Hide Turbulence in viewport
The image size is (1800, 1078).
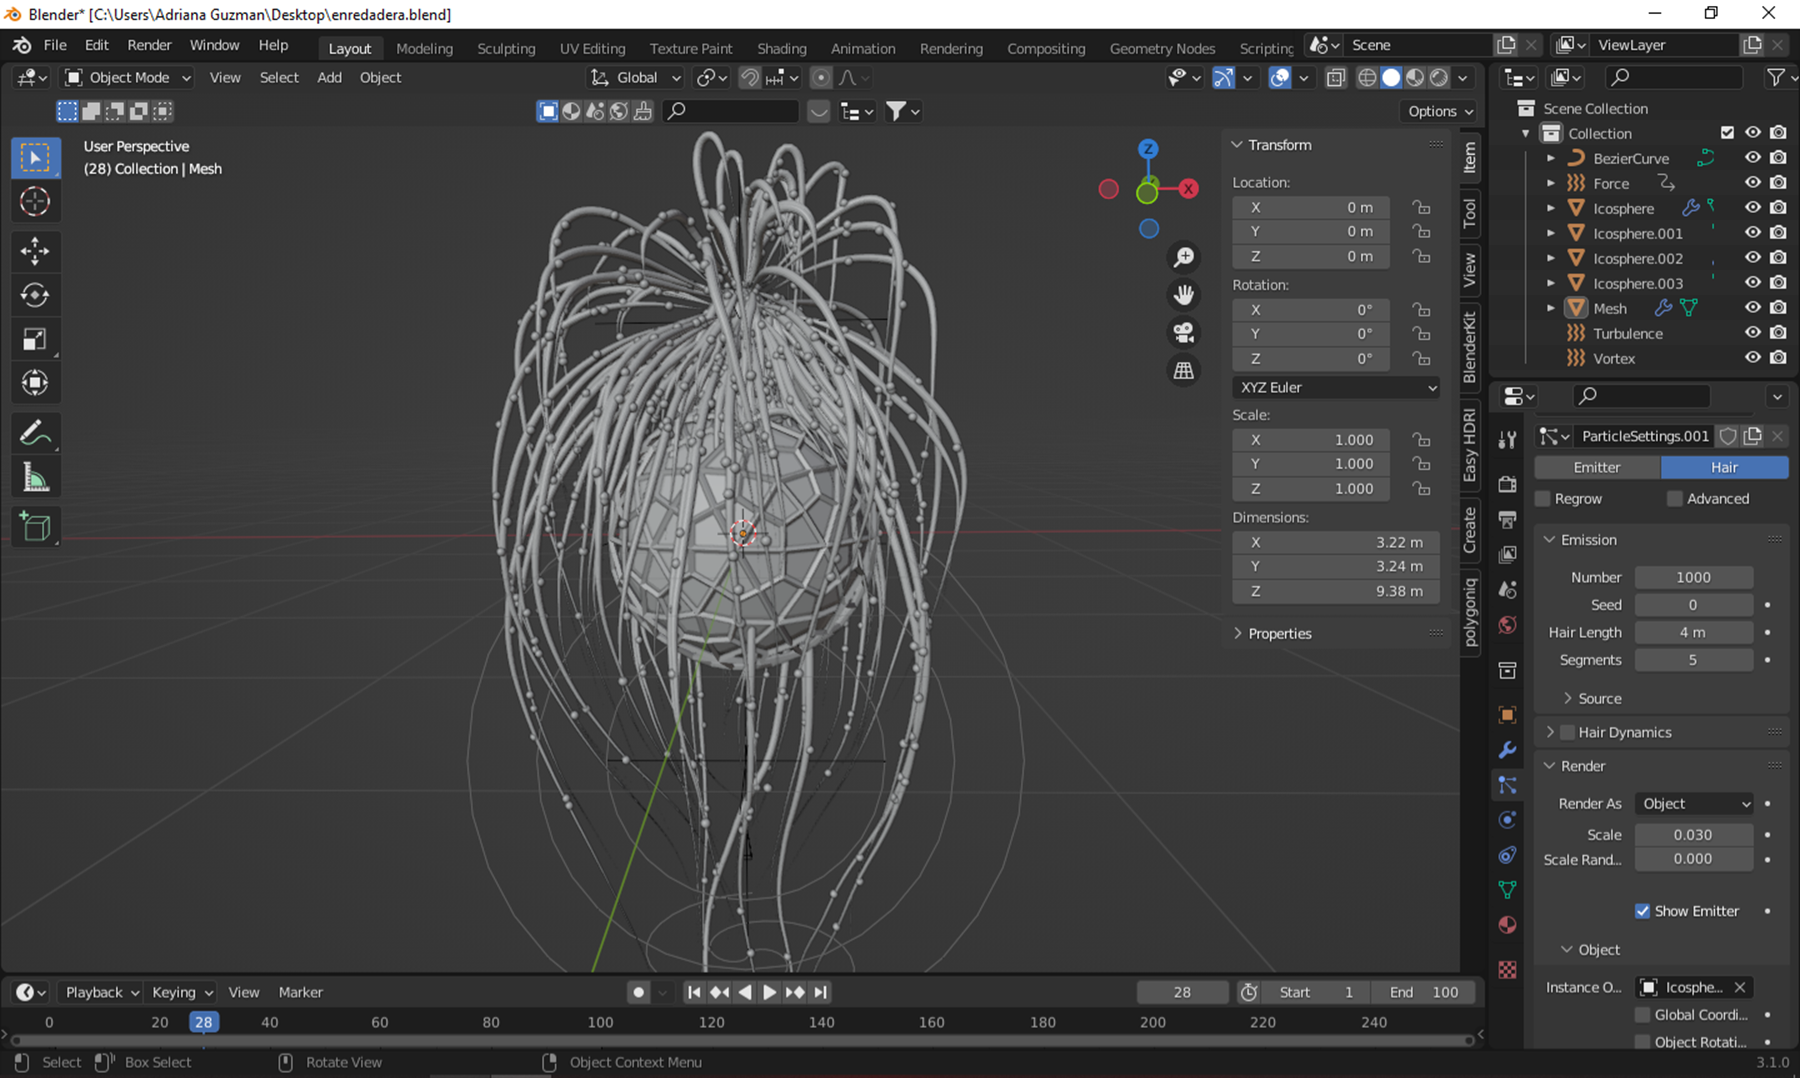click(x=1752, y=333)
